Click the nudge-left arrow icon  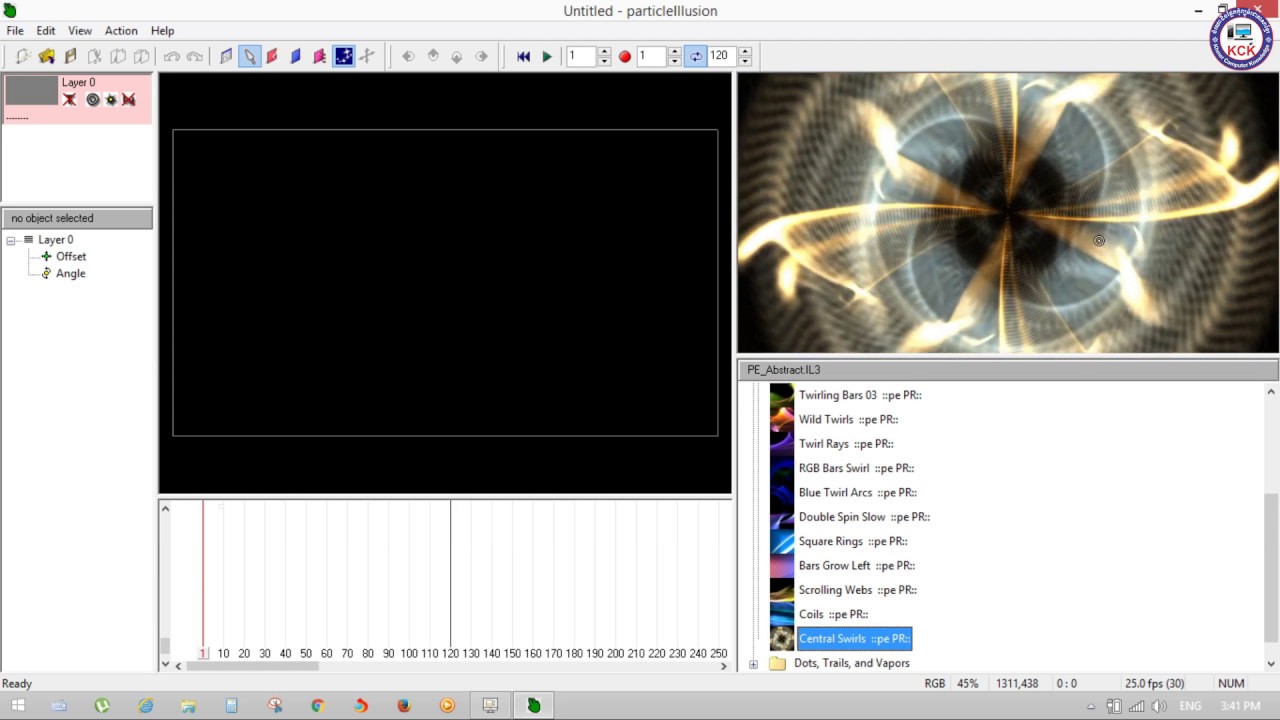click(x=408, y=57)
